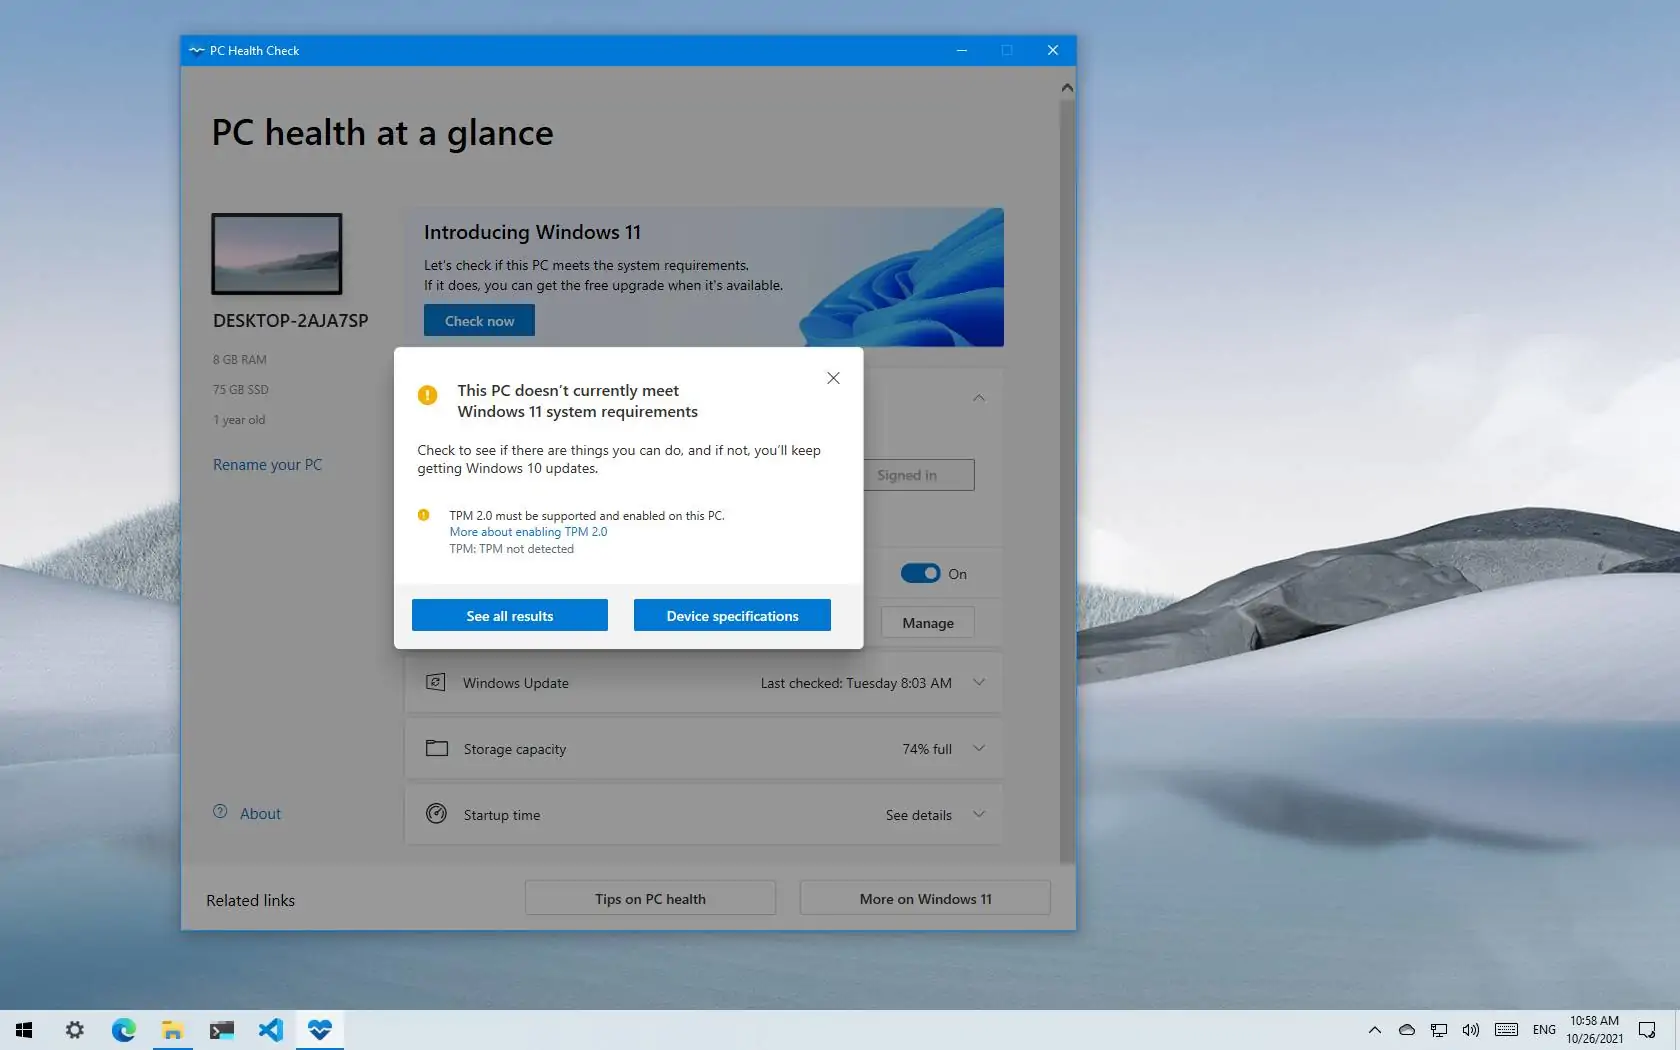Image resolution: width=1680 pixels, height=1050 pixels.
Task: Click the taskbar clock showing 10:58 AM
Action: pyautogui.click(x=1594, y=1030)
